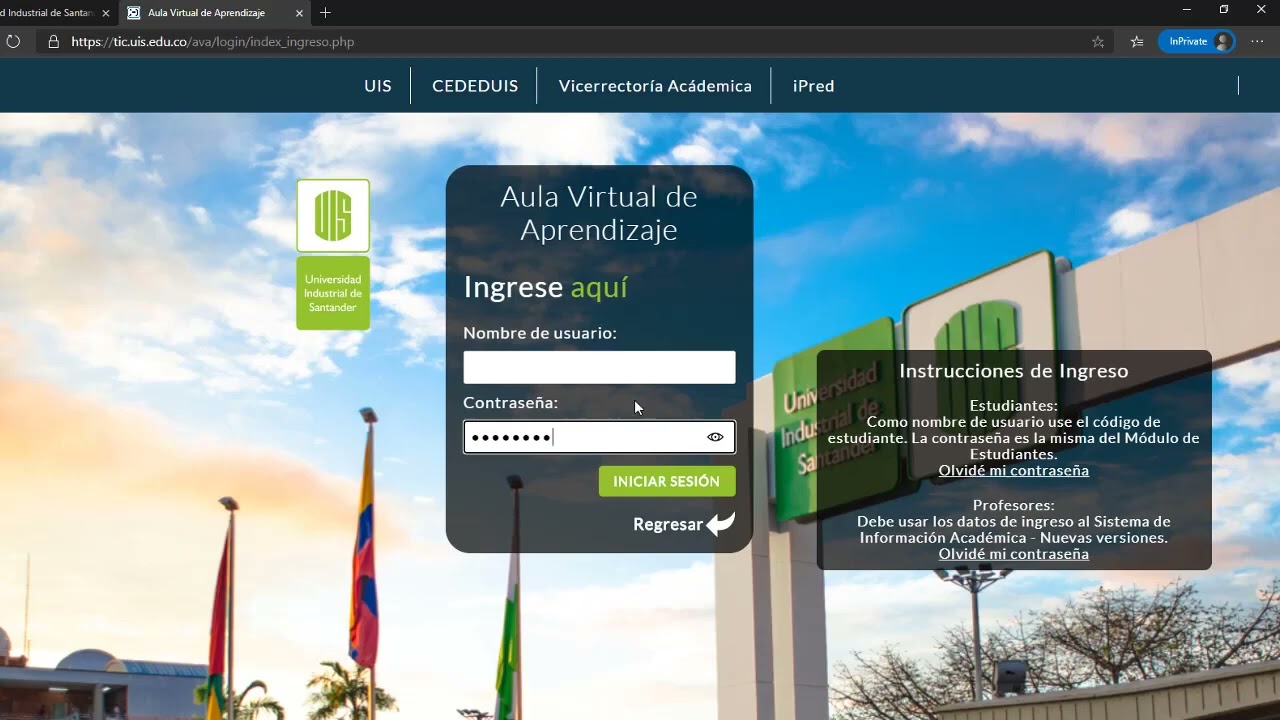Open browser settings ellipsis menu

[x=1257, y=42]
